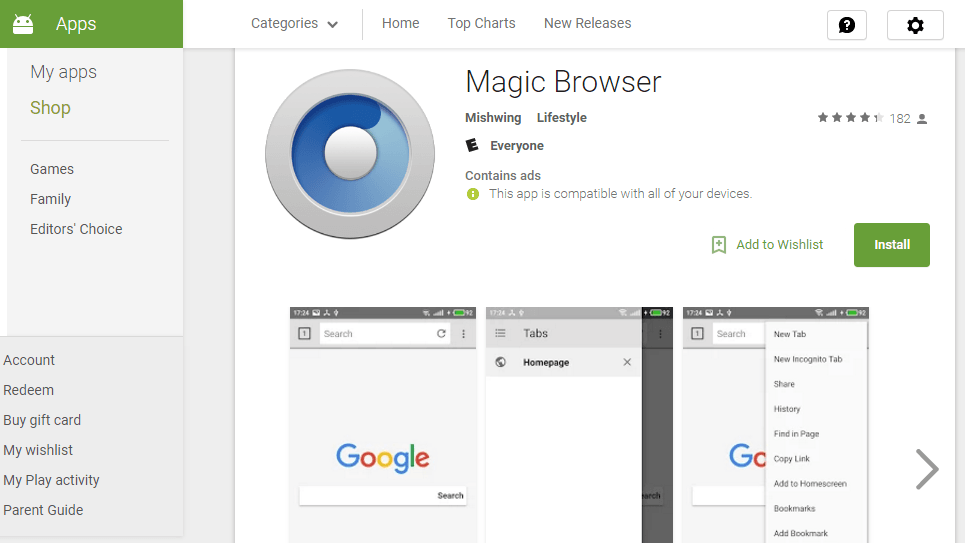This screenshot has width=965, height=543.
Task: Click the Contains ads label
Action: (503, 175)
